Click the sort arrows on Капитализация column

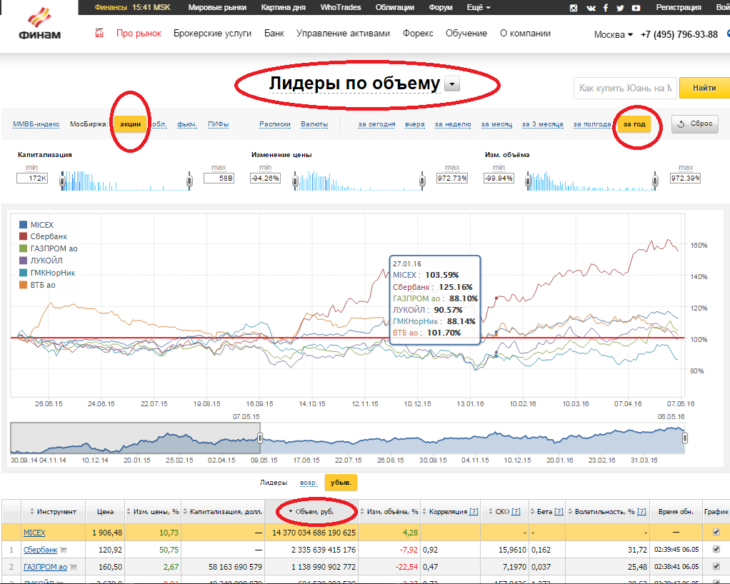coord(185,511)
